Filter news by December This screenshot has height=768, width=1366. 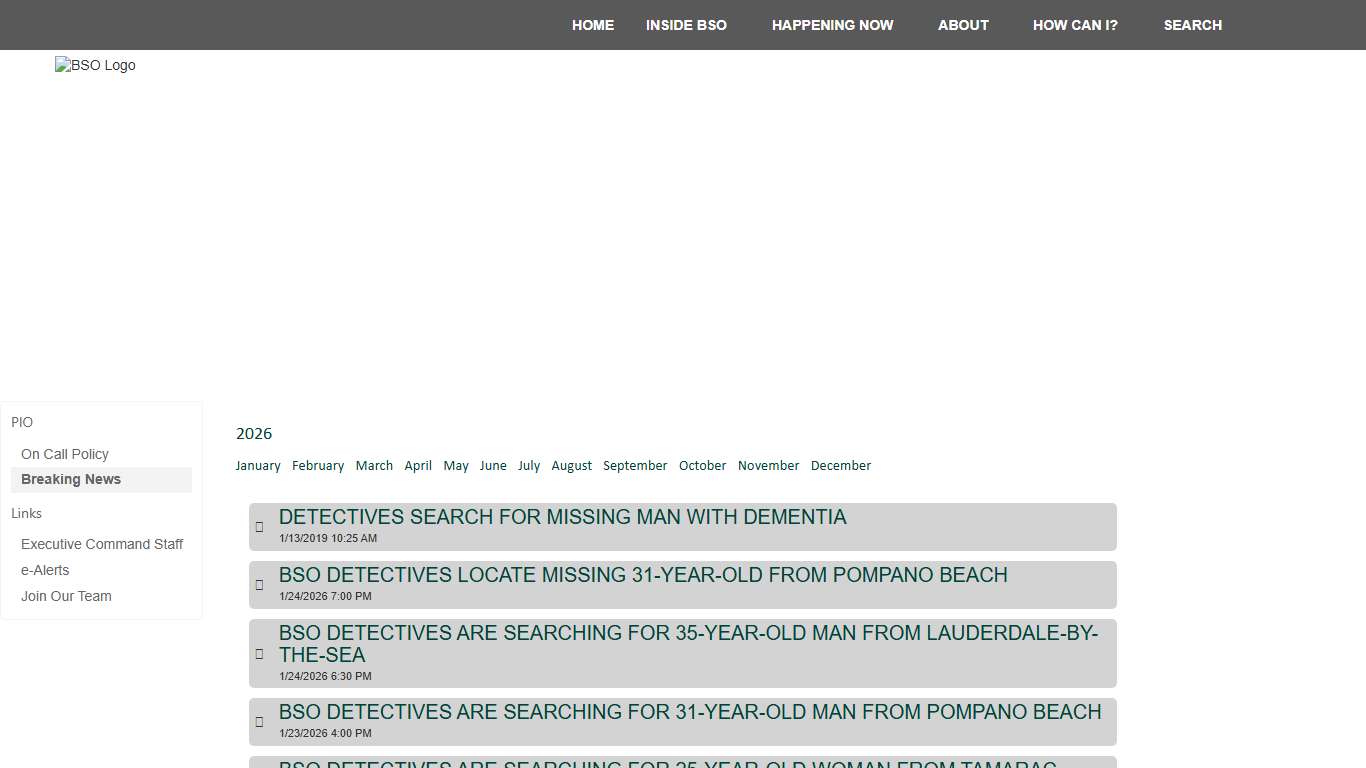[840, 466]
